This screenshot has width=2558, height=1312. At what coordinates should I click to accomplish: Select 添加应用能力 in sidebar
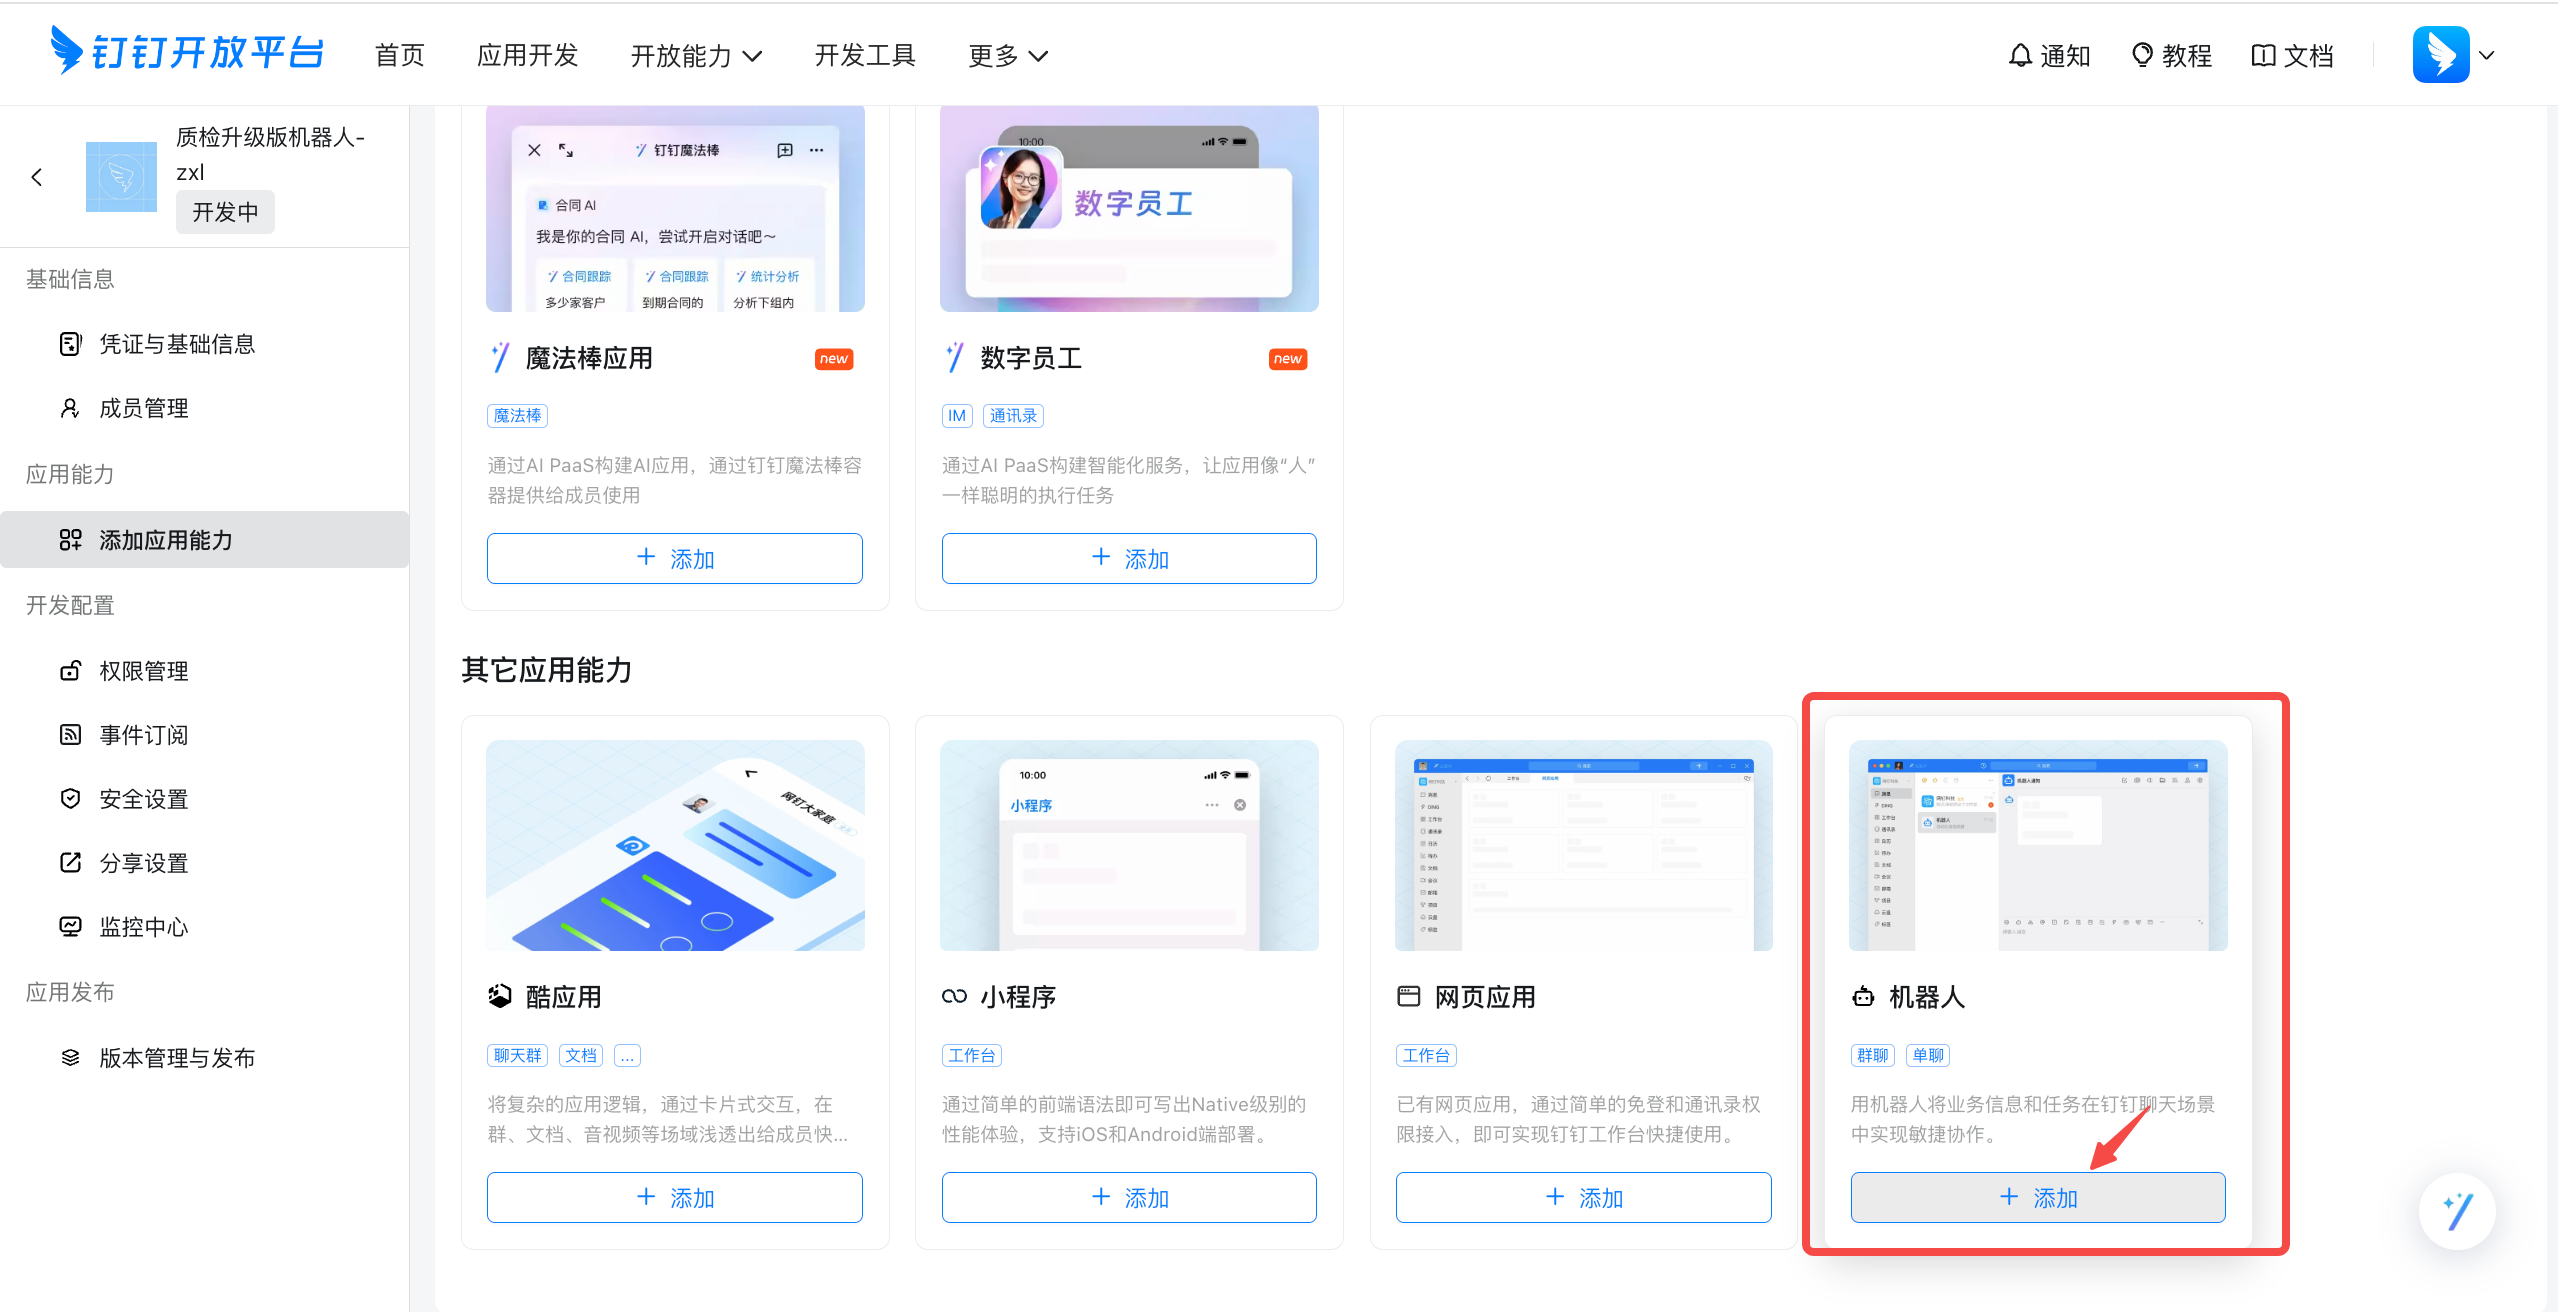click(x=205, y=540)
